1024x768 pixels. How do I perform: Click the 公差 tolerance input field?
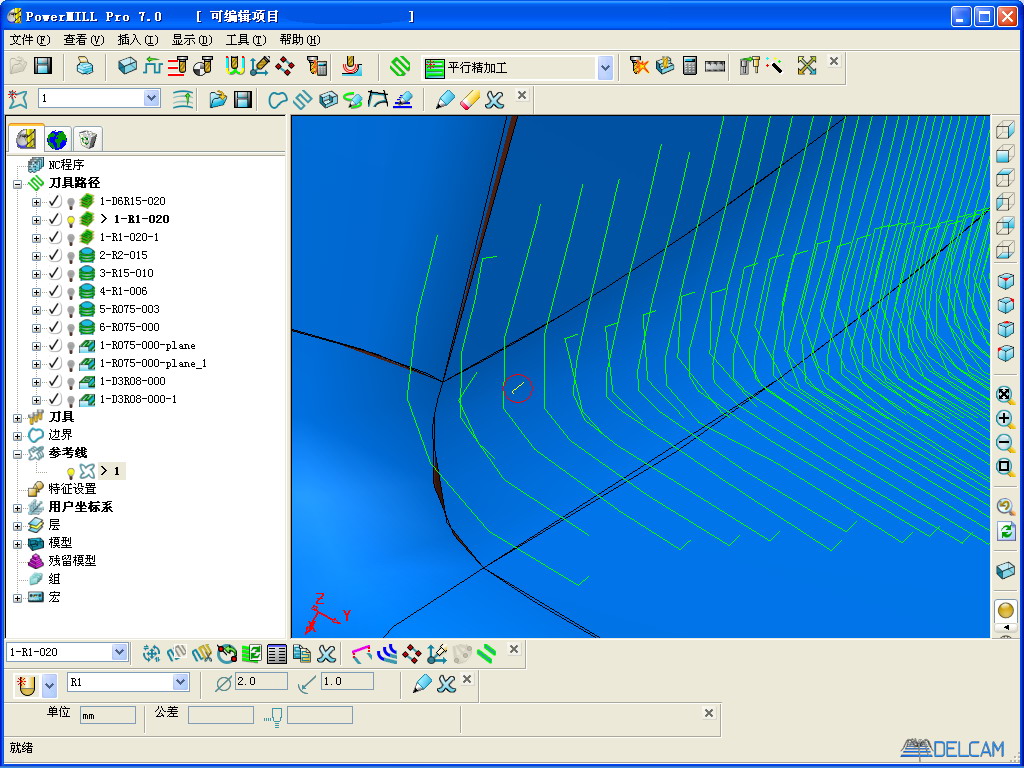click(x=221, y=715)
